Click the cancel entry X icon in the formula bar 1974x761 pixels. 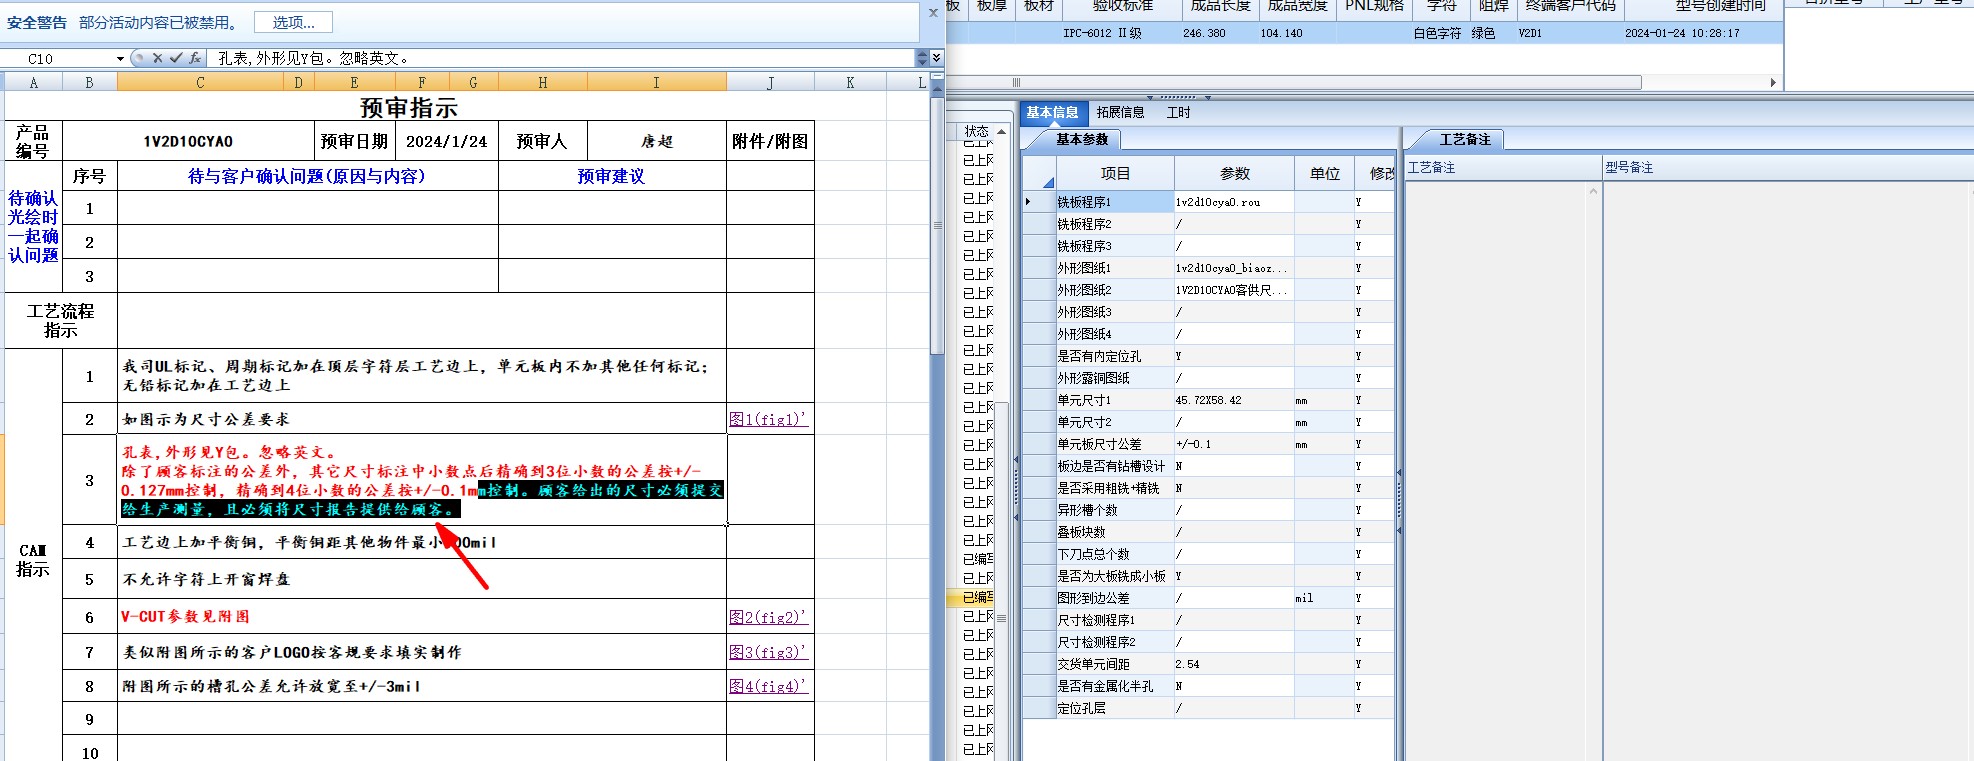point(157,59)
